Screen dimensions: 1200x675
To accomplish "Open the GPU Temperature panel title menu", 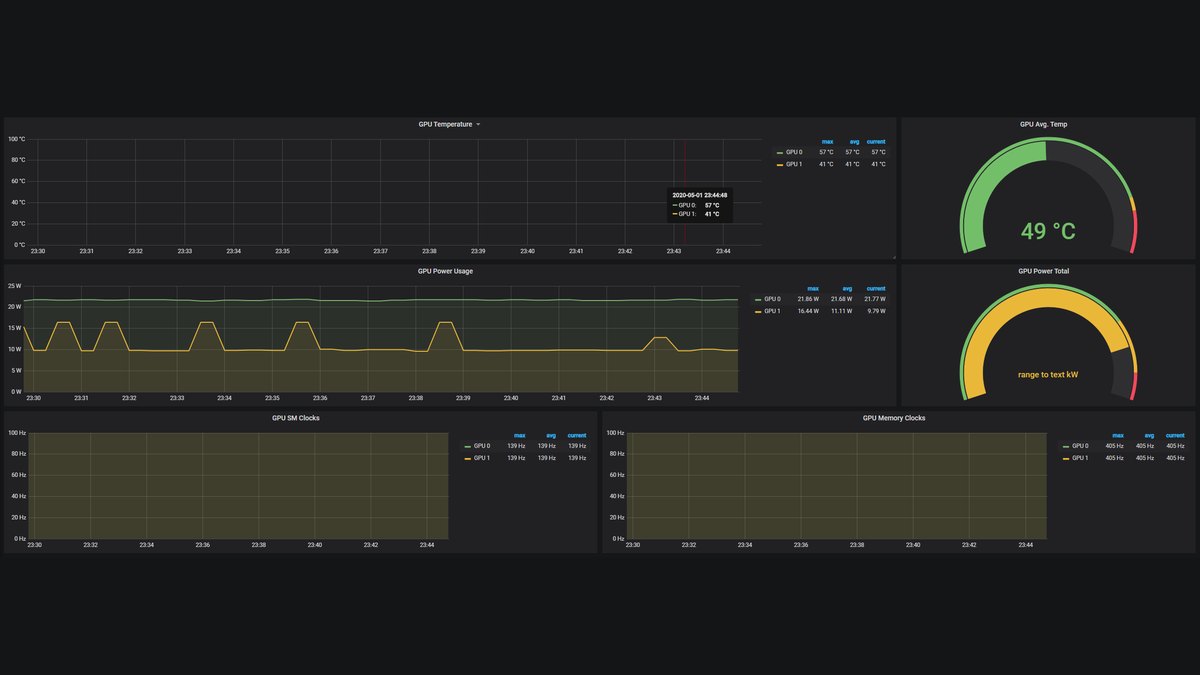I will pos(445,124).
